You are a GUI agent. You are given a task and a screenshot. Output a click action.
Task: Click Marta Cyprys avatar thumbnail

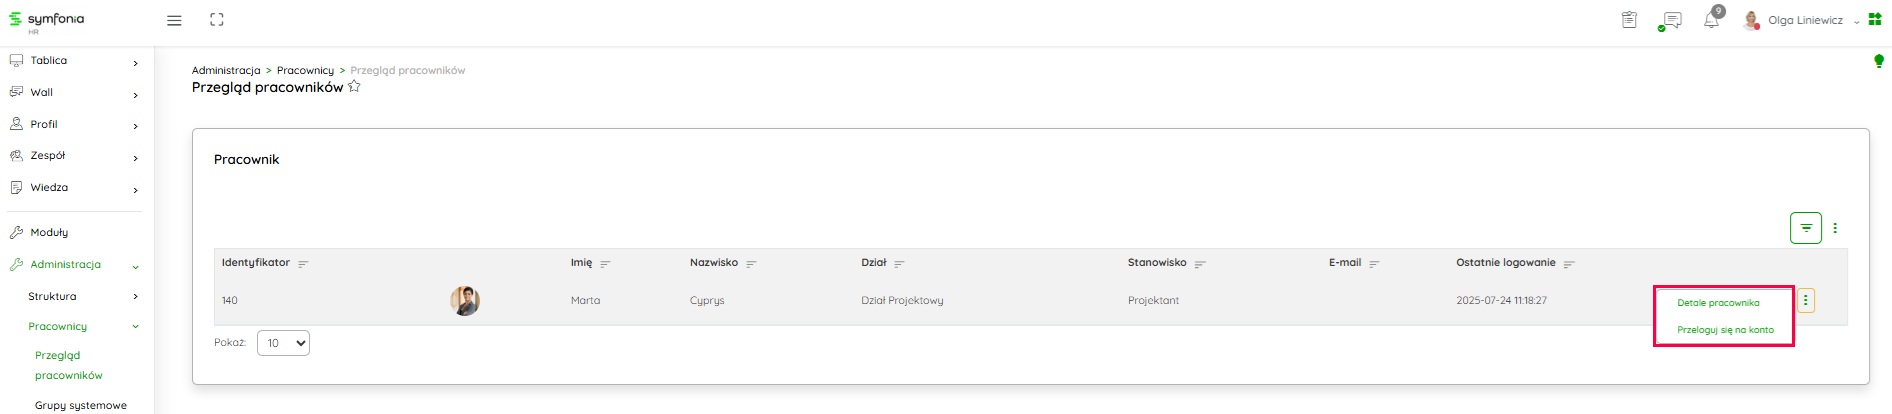[465, 300]
